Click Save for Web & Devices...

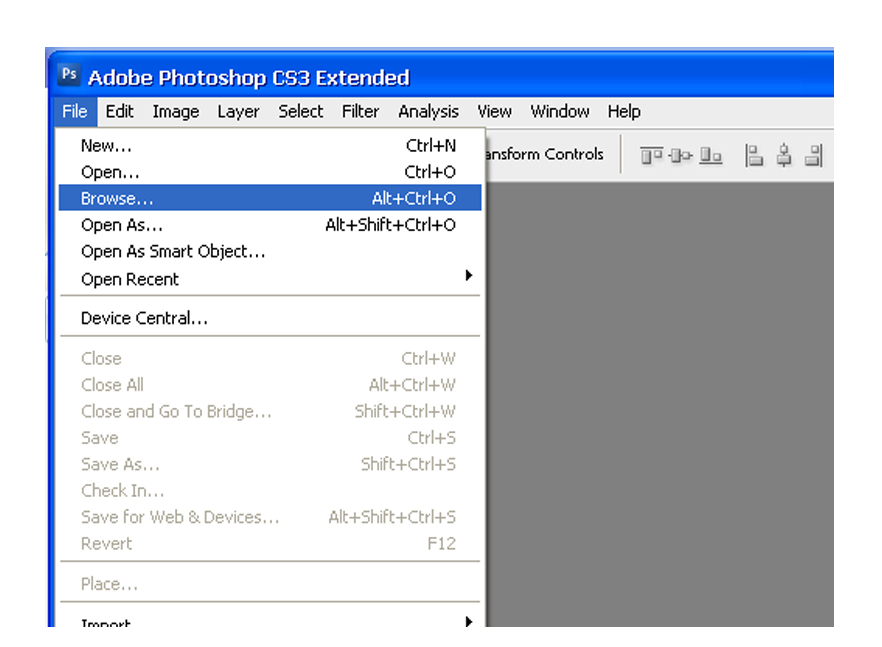pos(270,517)
